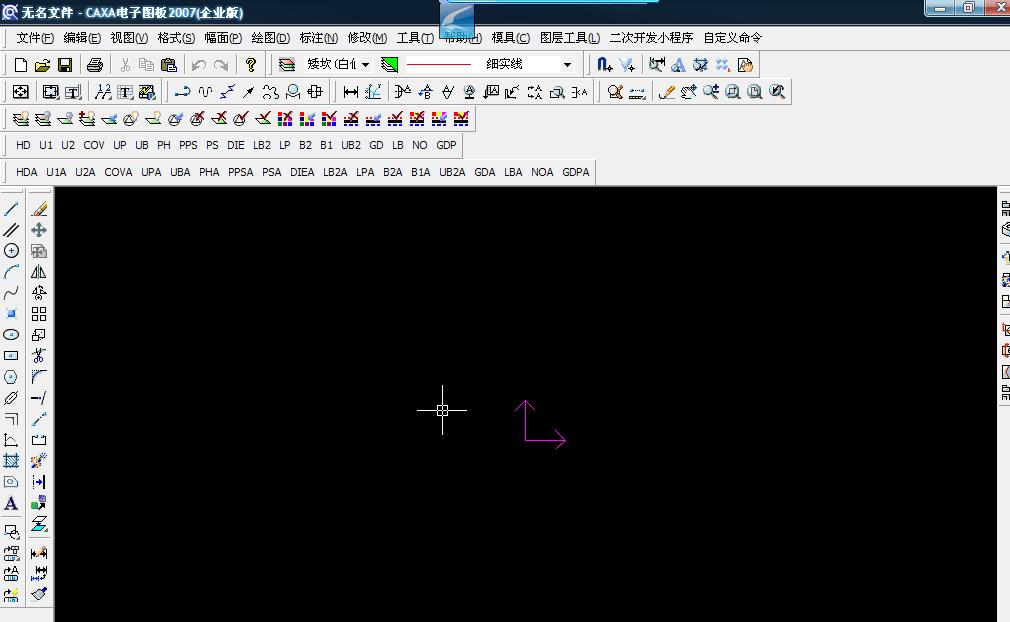Click the PPSA layer button

240,172
